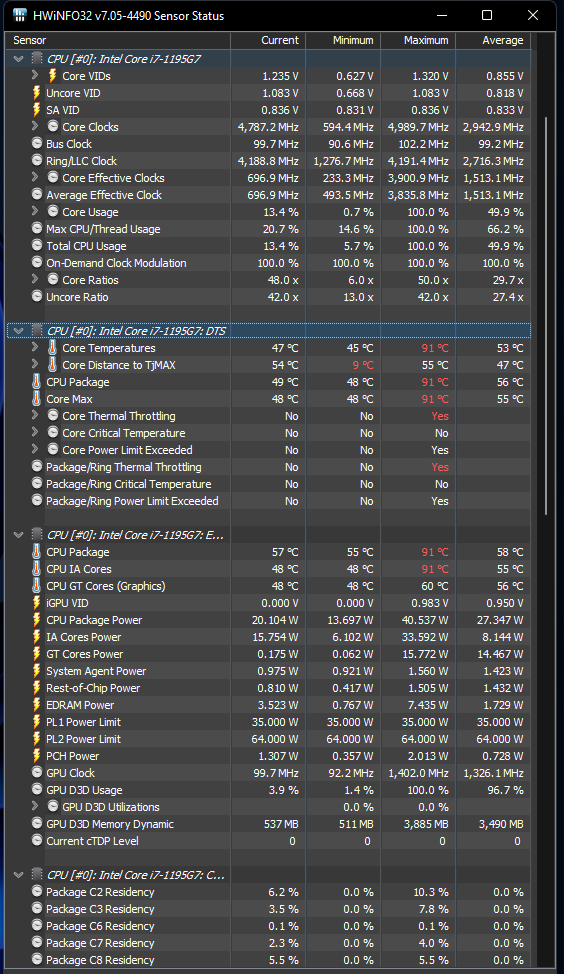Screen dimensions: 564x974
Task: Click the icon next to Average Effective Clock
Action: point(37,194)
